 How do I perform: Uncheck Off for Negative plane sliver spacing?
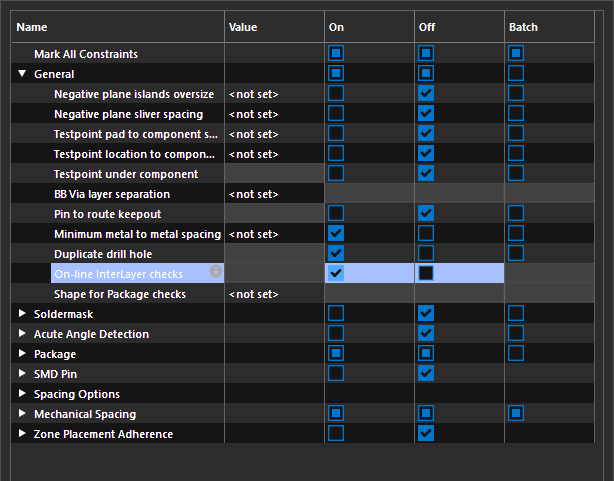click(426, 113)
